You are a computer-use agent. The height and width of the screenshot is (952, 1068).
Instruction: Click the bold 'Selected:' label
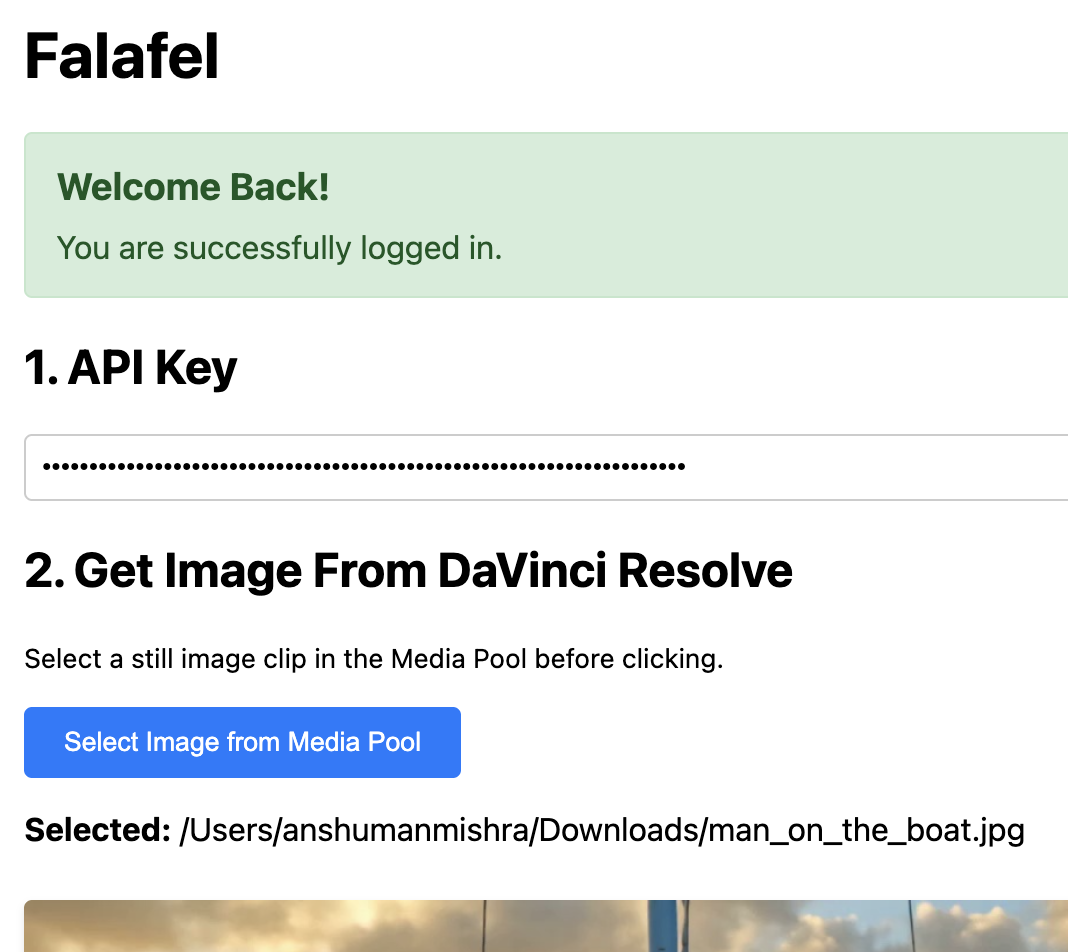(x=97, y=830)
